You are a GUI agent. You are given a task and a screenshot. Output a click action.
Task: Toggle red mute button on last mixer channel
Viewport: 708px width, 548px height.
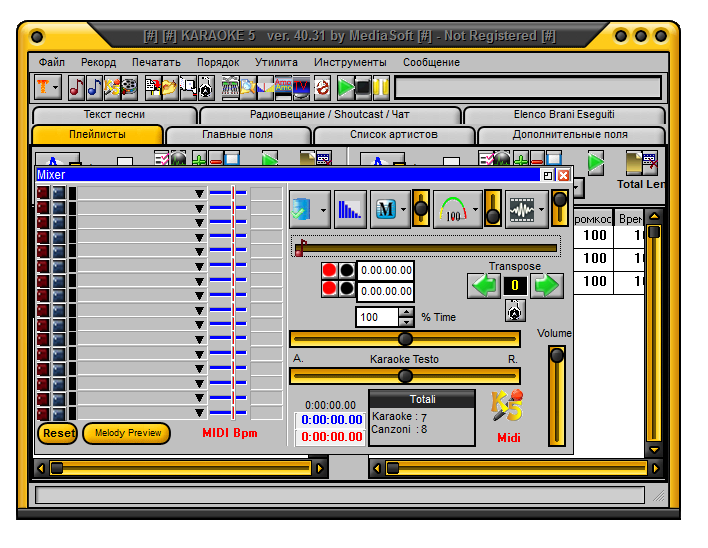pyautogui.click(x=43, y=413)
